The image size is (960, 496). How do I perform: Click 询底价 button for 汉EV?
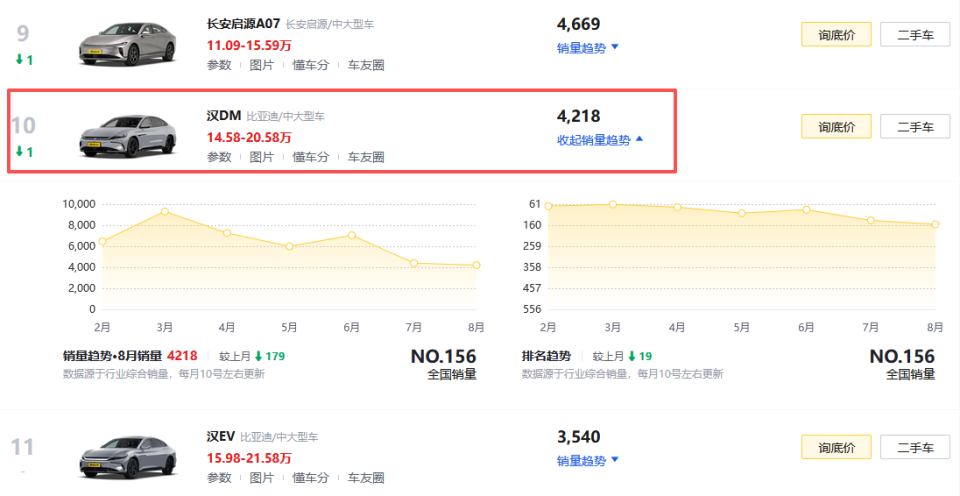coord(836,448)
